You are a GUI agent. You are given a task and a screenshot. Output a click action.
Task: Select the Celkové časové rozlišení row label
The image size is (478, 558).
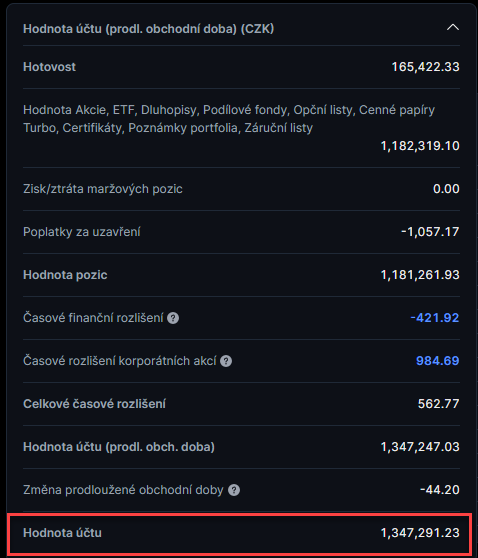tap(94, 404)
